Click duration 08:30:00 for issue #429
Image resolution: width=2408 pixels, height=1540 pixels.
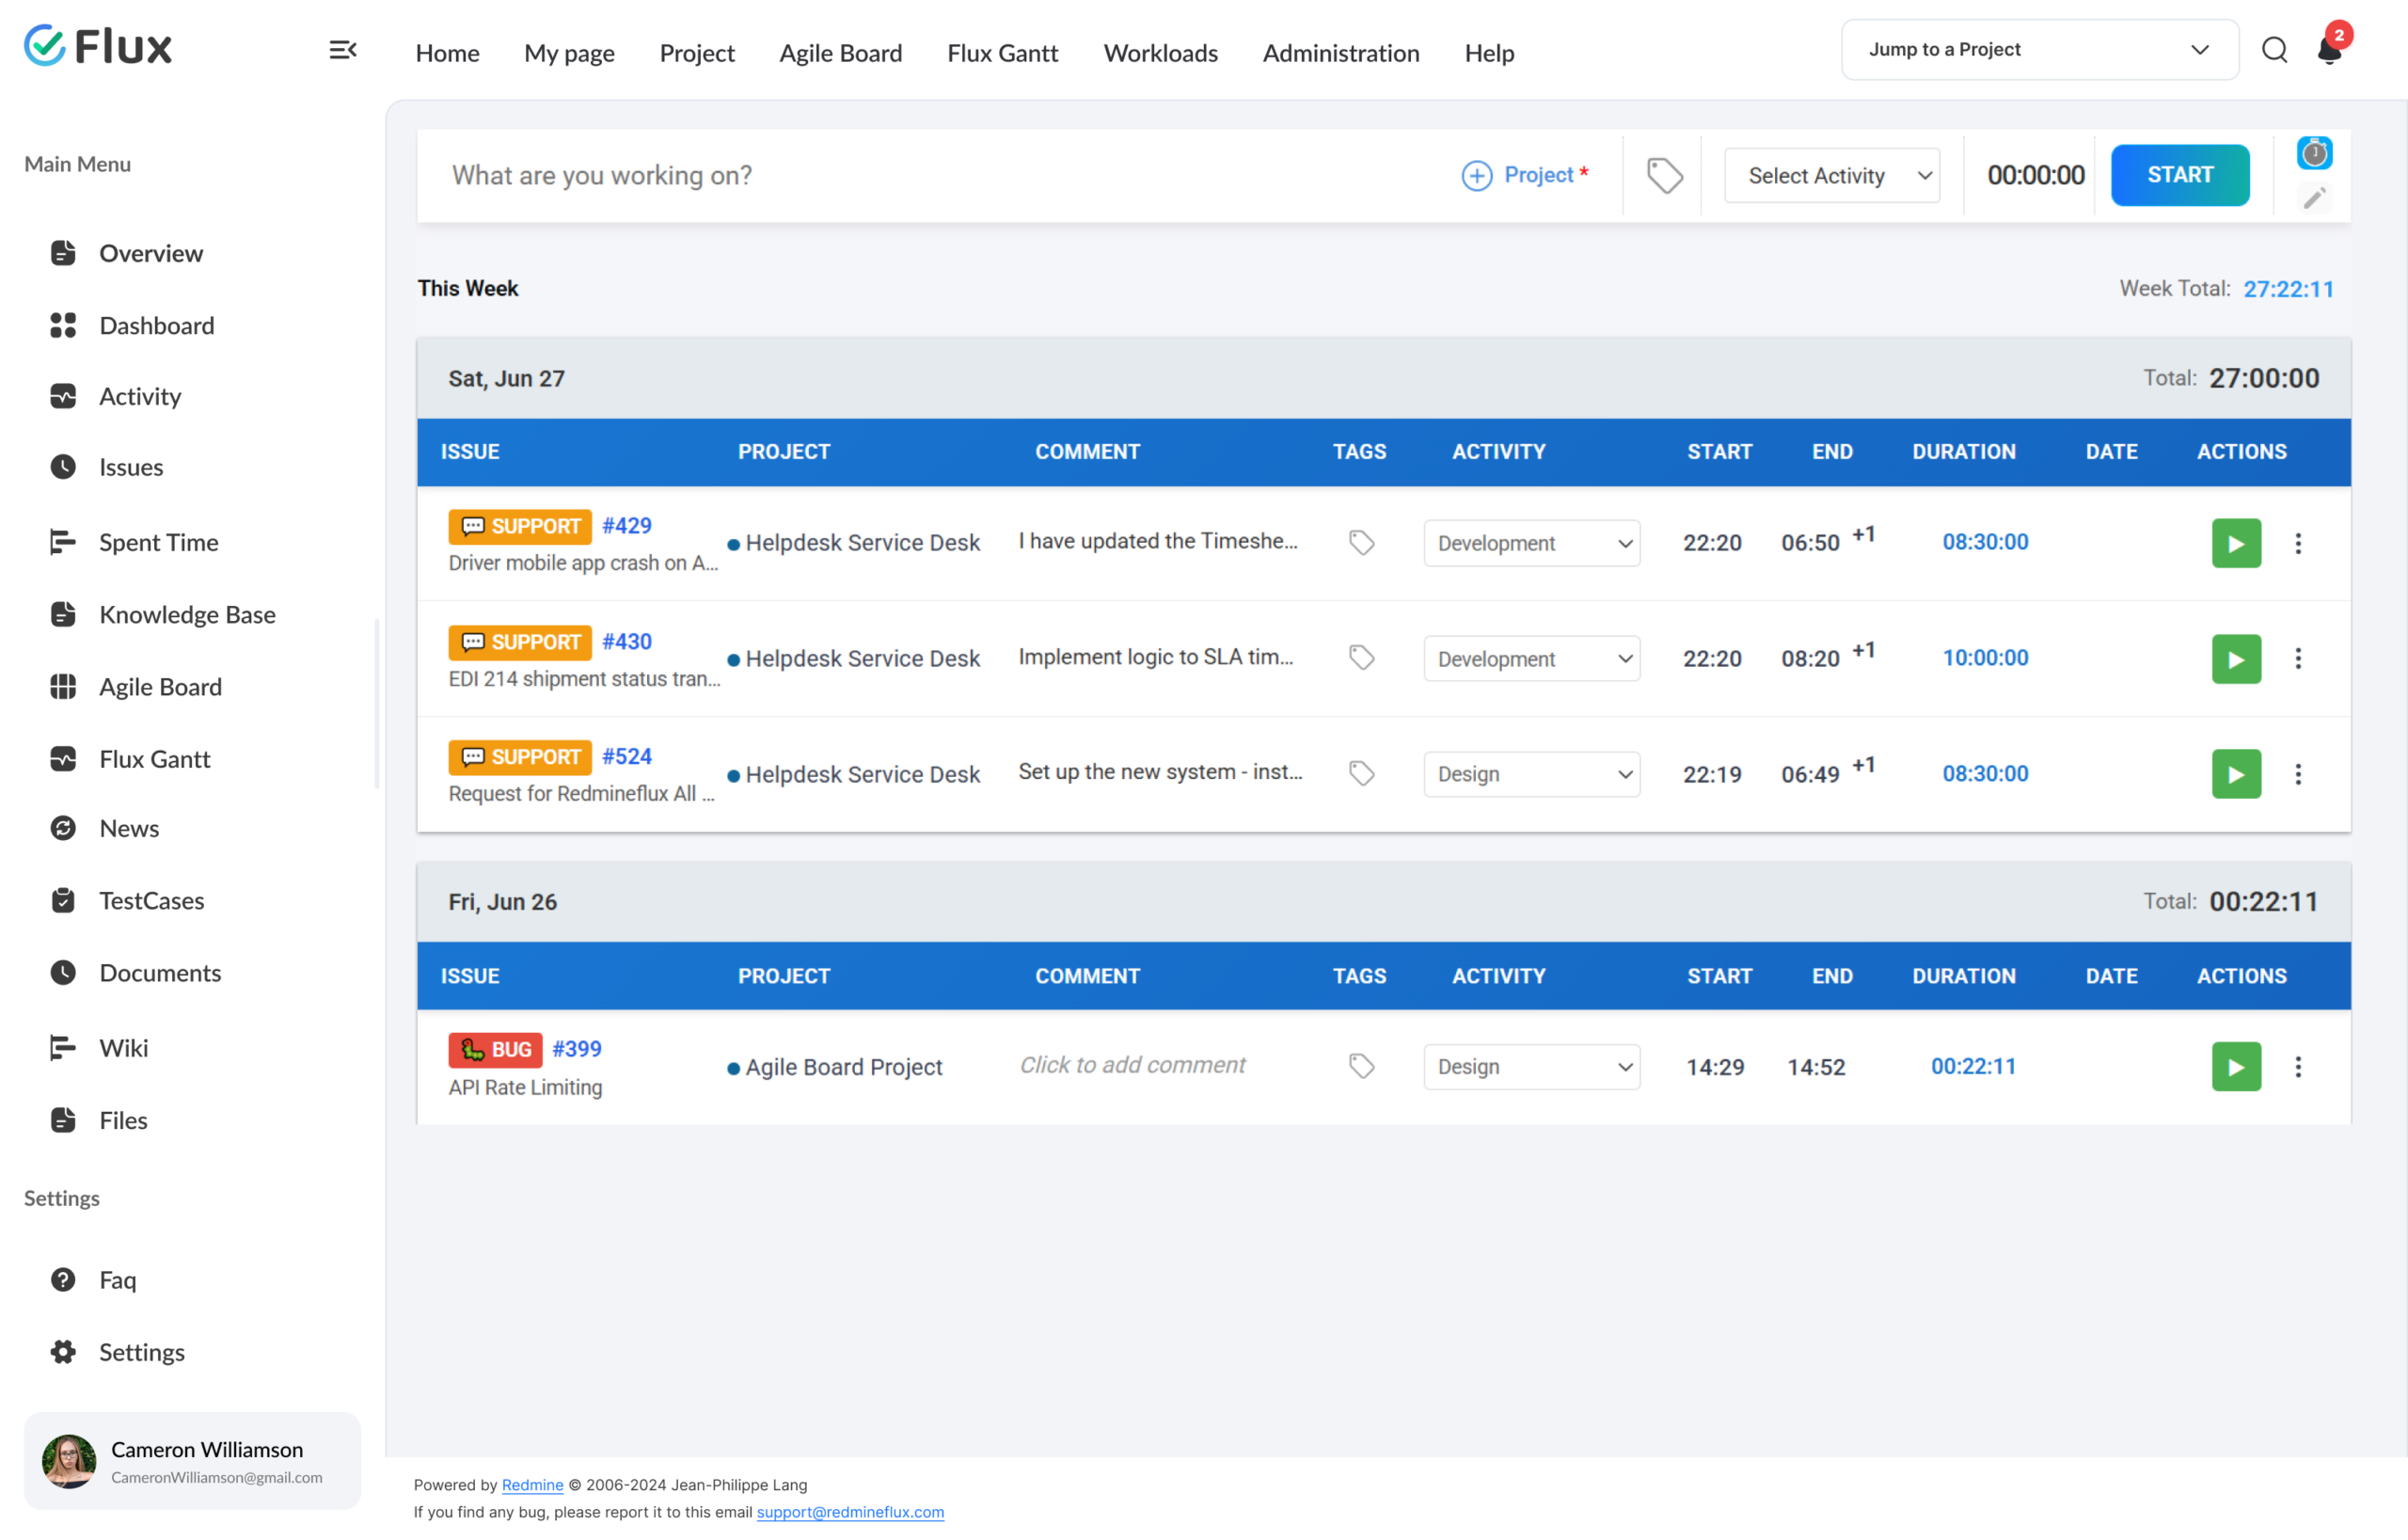pyautogui.click(x=1985, y=542)
